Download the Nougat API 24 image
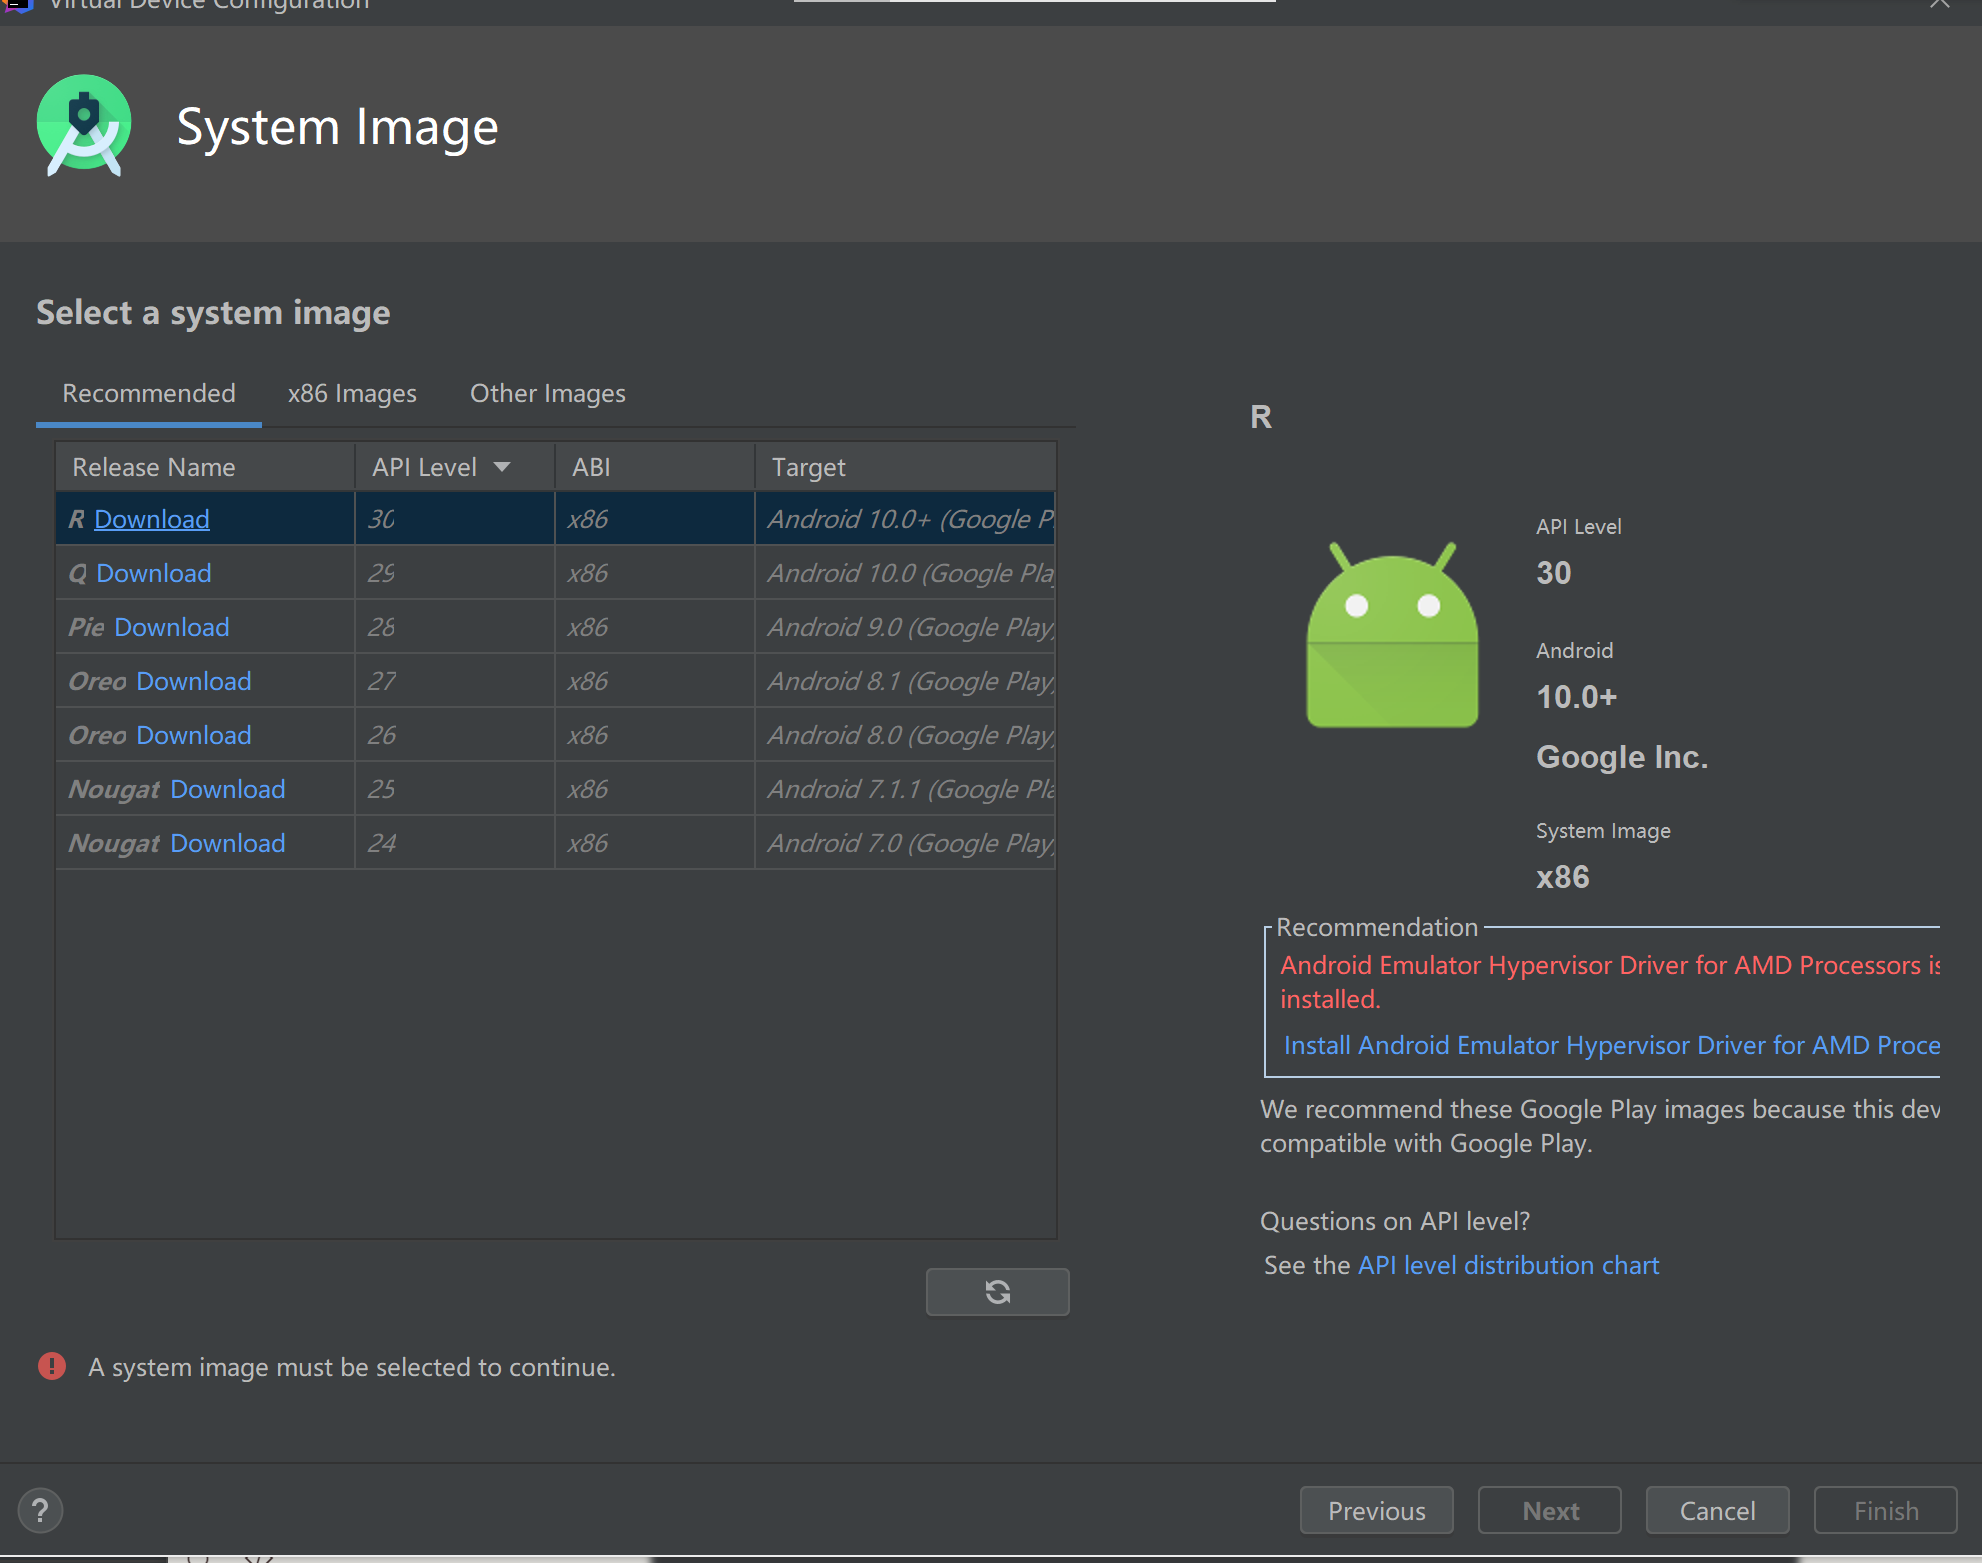Screen dimensions: 1982x1563 tap(228, 843)
